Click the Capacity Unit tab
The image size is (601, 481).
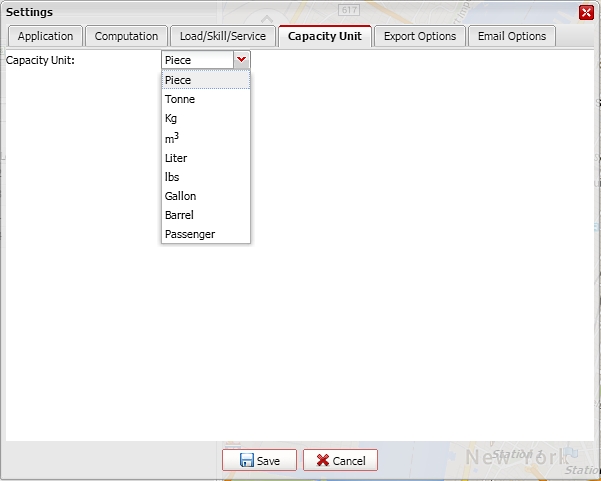(x=325, y=36)
